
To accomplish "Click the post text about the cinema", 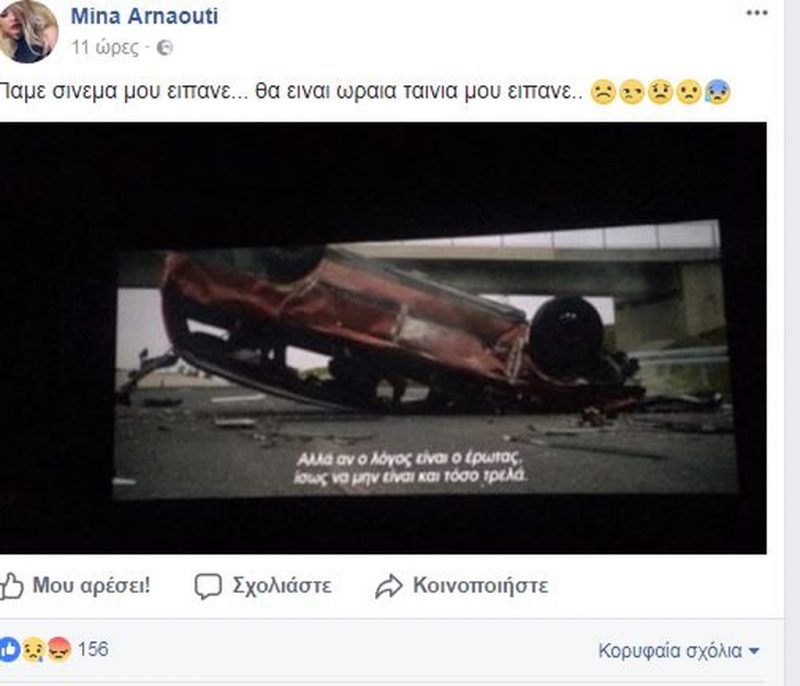I will tap(291, 91).
